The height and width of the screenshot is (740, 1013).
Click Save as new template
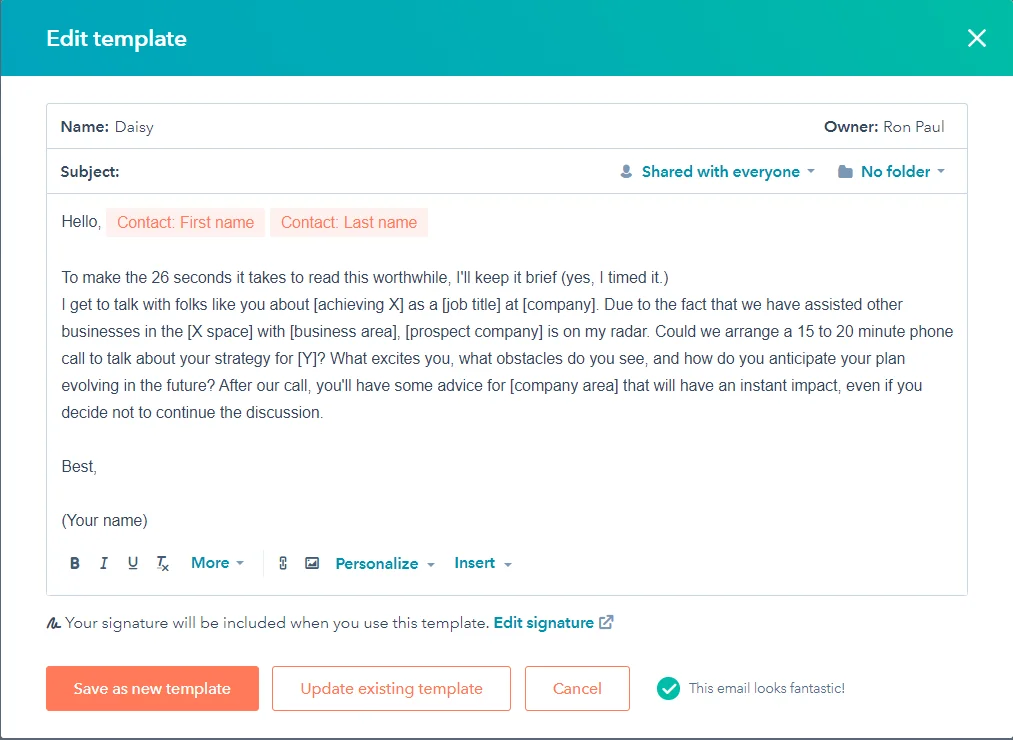pos(152,688)
